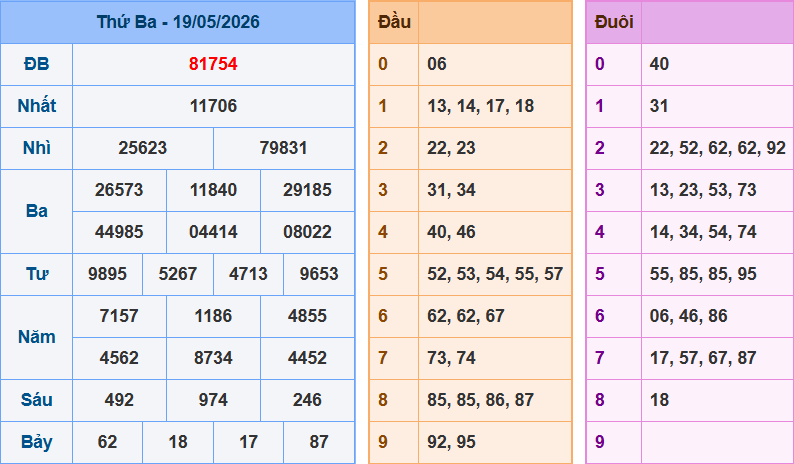Image resolution: width=794 pixels, height=464 pixels.
Task: Click Tư prize number 9653
Action: pos(319,274)
